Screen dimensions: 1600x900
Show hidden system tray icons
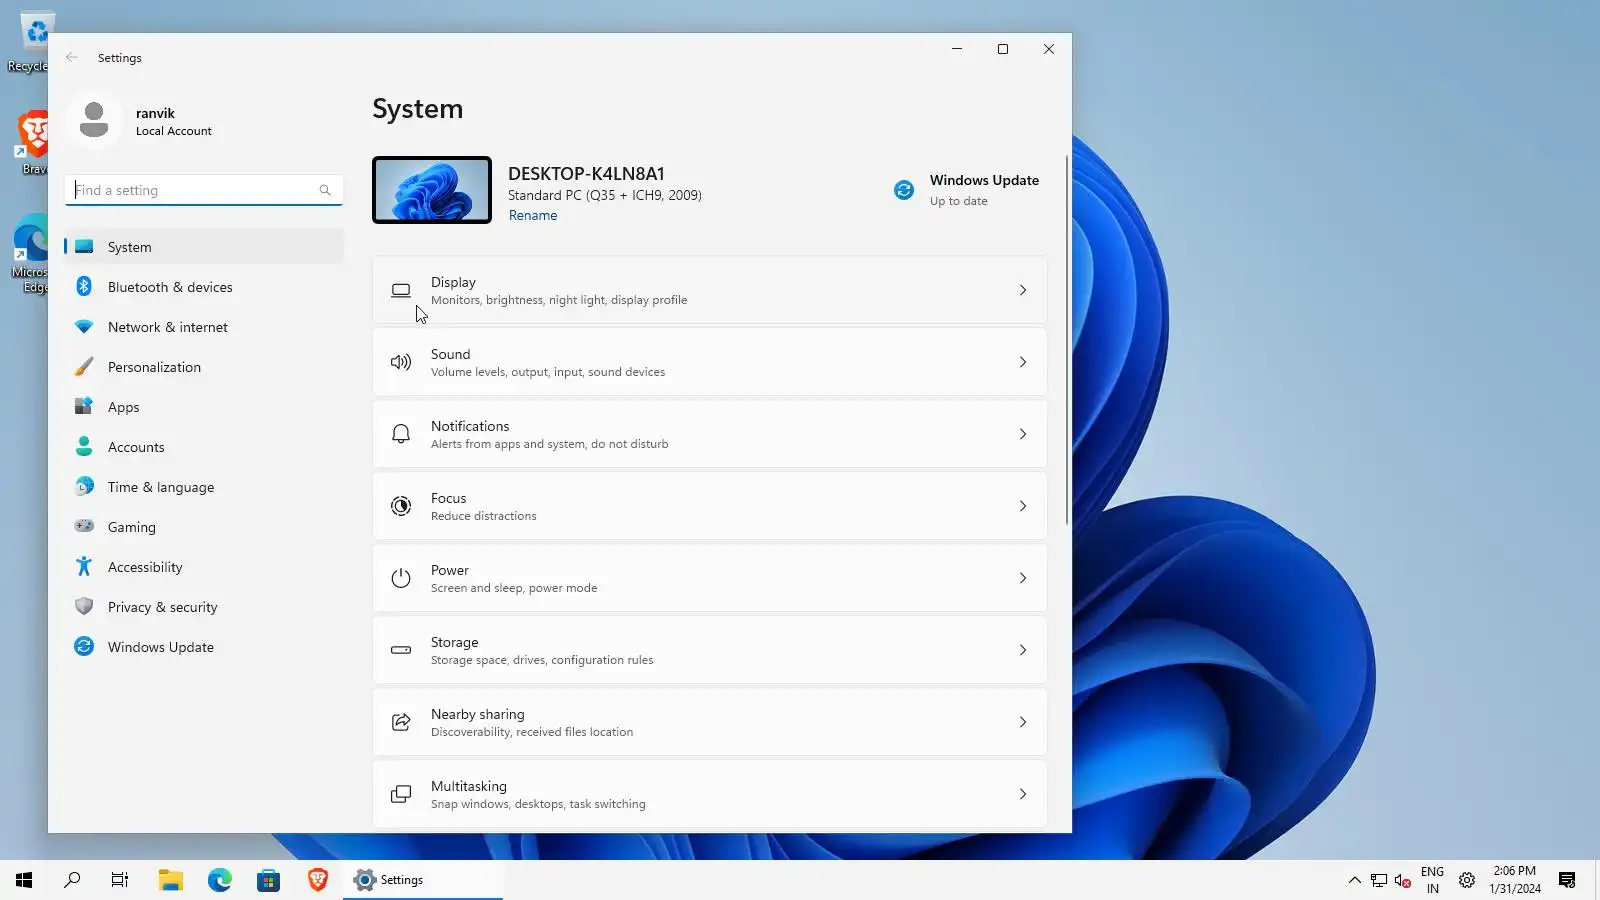point(1355,880)
